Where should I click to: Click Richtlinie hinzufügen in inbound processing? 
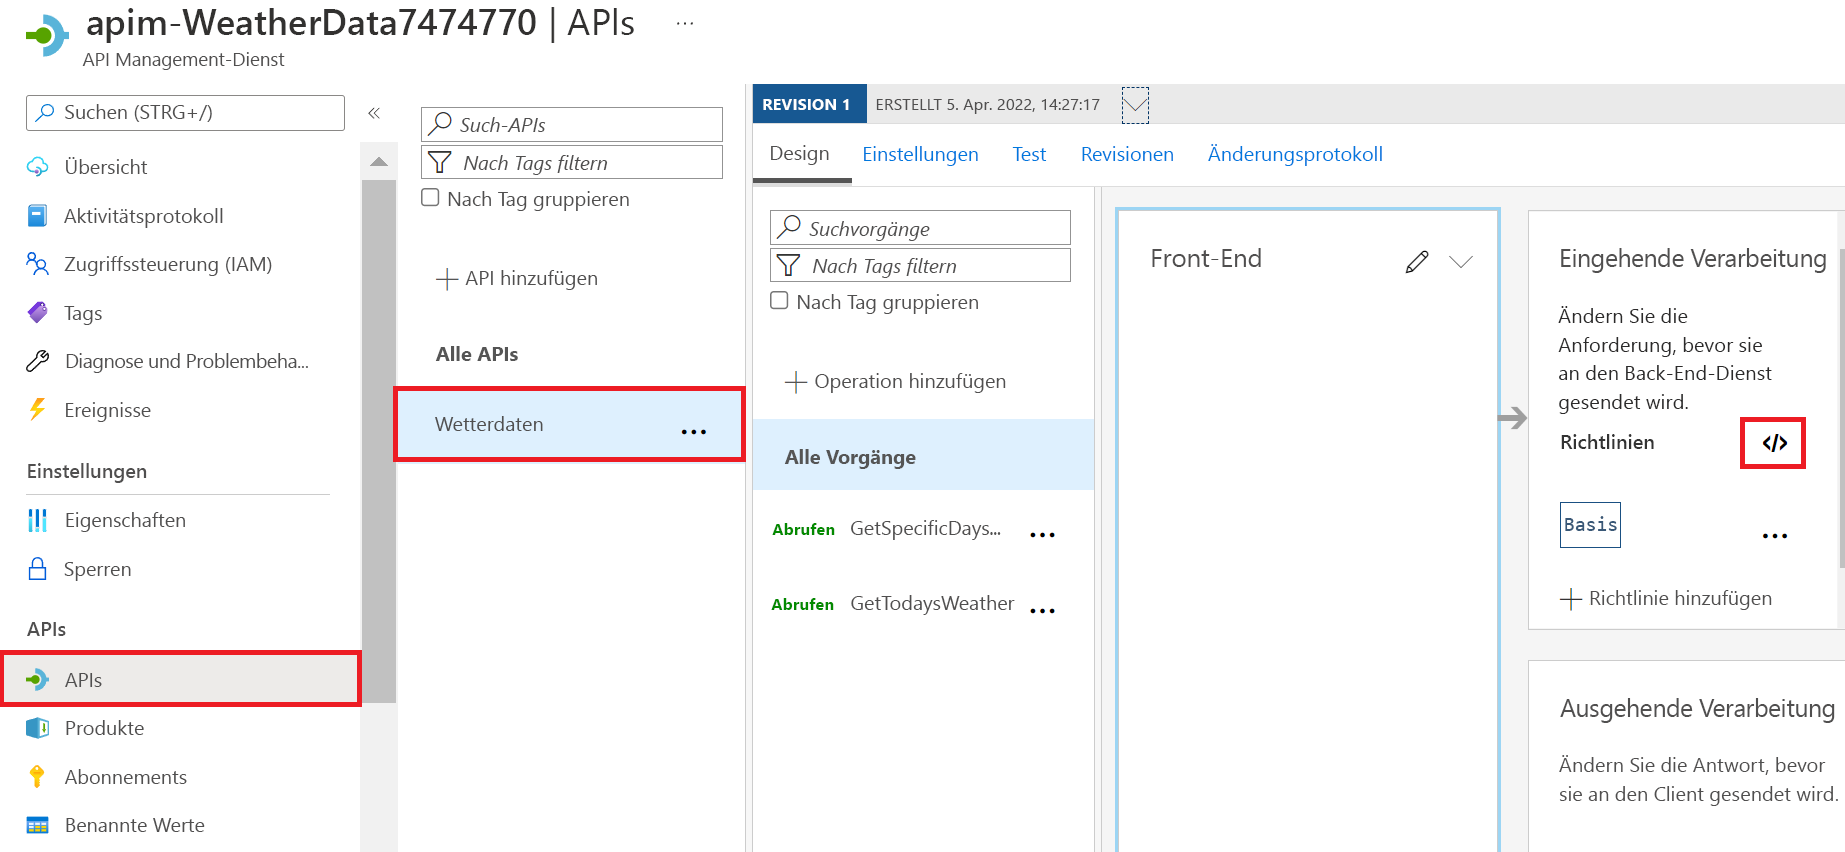coord(1666,599)
